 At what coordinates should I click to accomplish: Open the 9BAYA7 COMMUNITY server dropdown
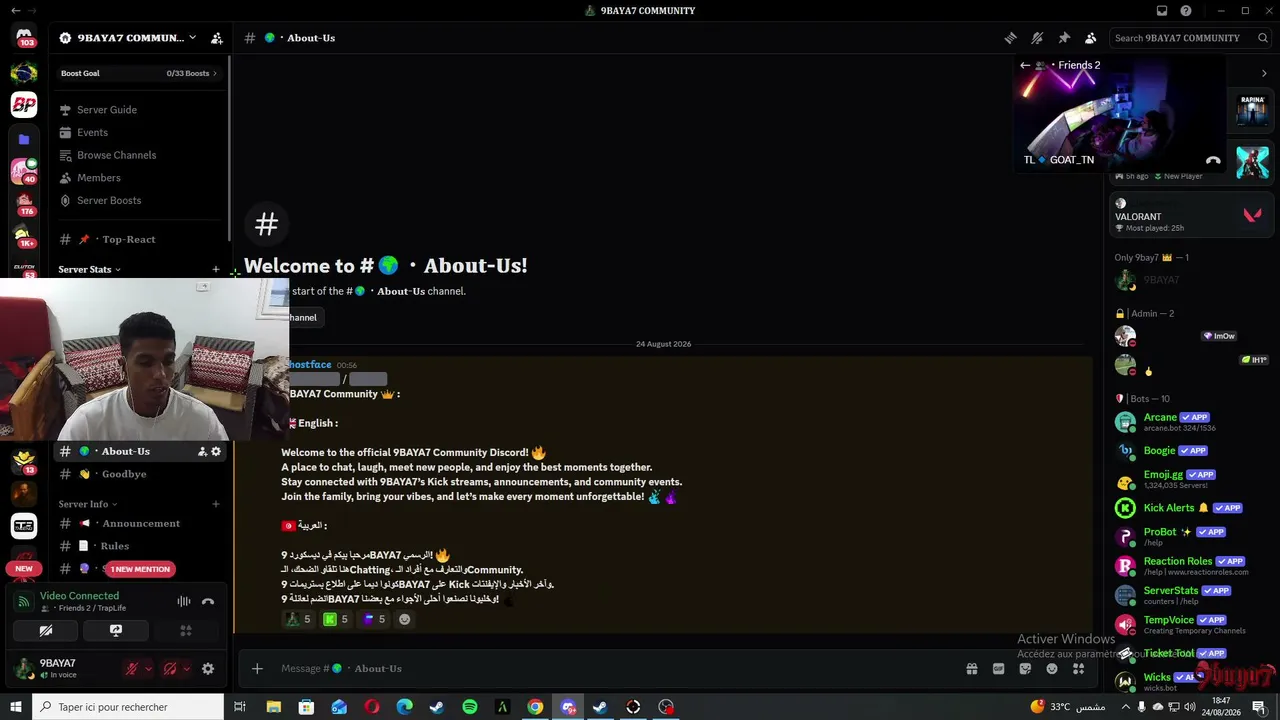pyautogui.click(x=128, y=38)
